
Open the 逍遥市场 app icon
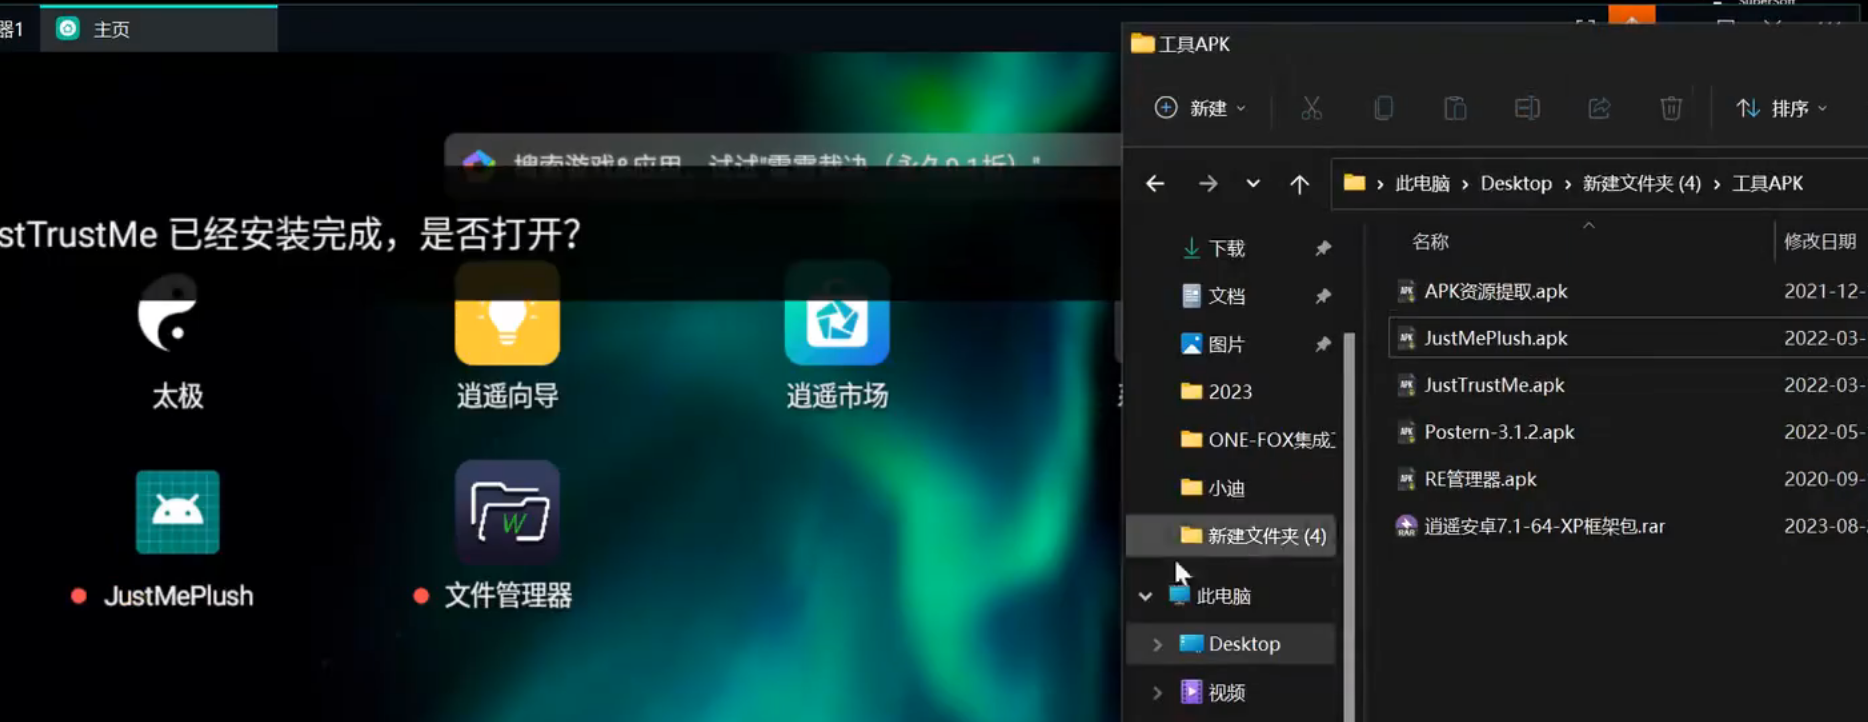tap(837, 315)
